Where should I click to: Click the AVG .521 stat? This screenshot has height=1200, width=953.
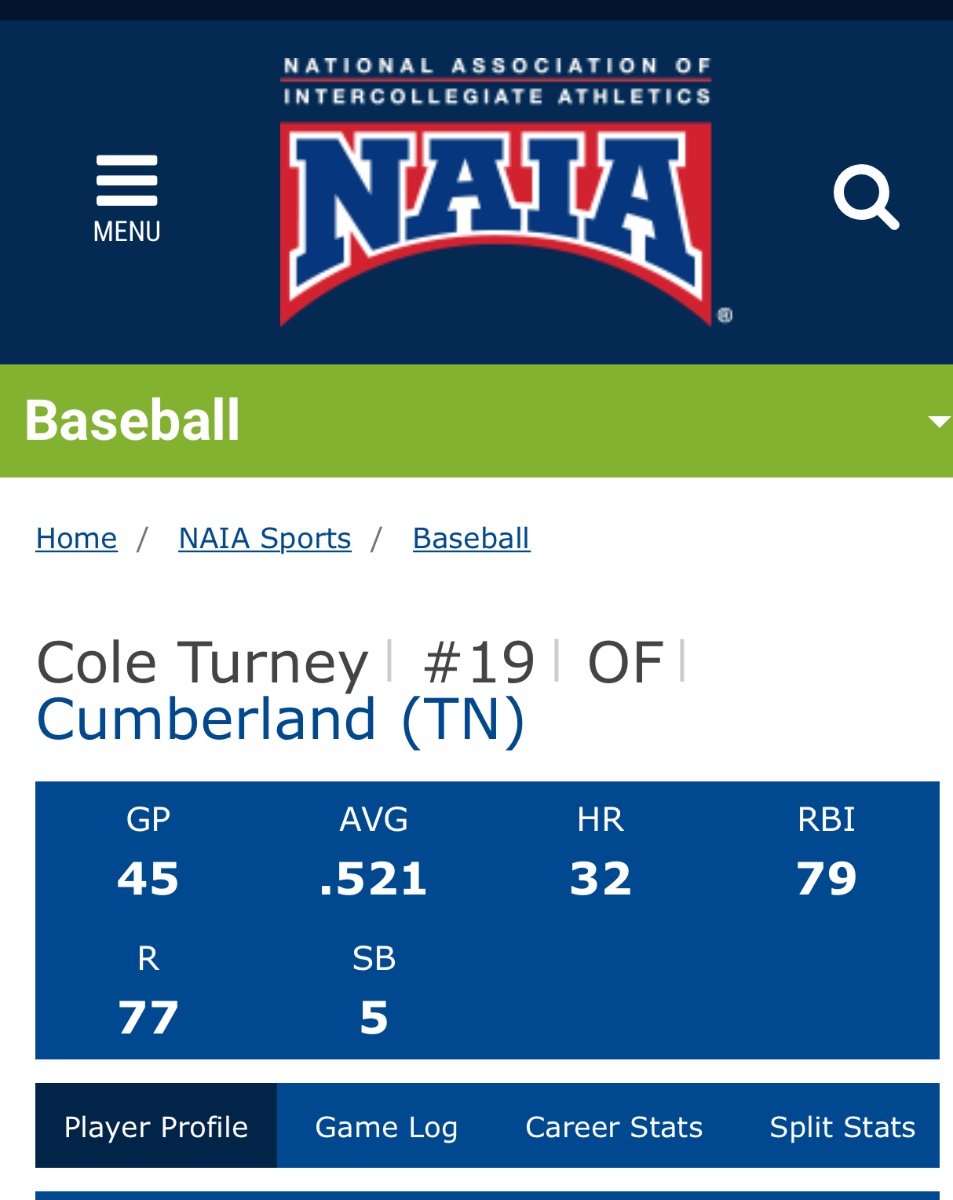click(x=374, y=851)
